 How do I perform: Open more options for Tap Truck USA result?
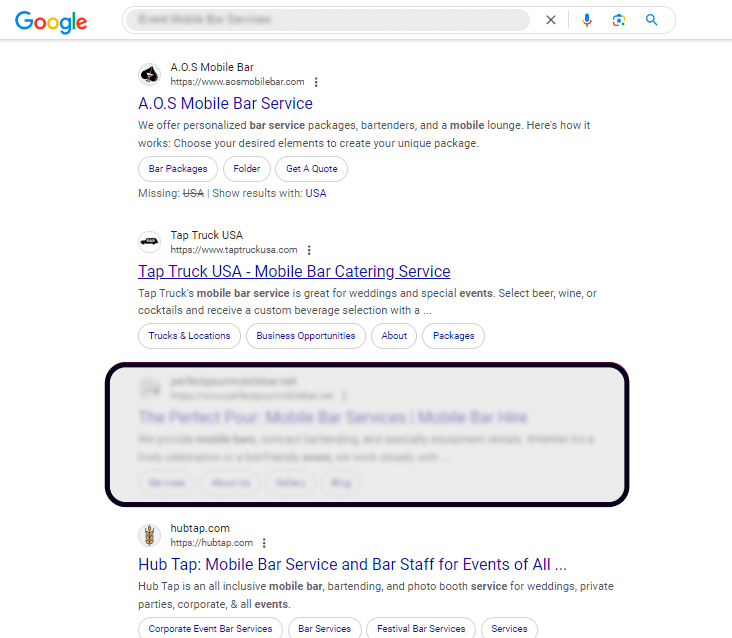pos(309,250)
